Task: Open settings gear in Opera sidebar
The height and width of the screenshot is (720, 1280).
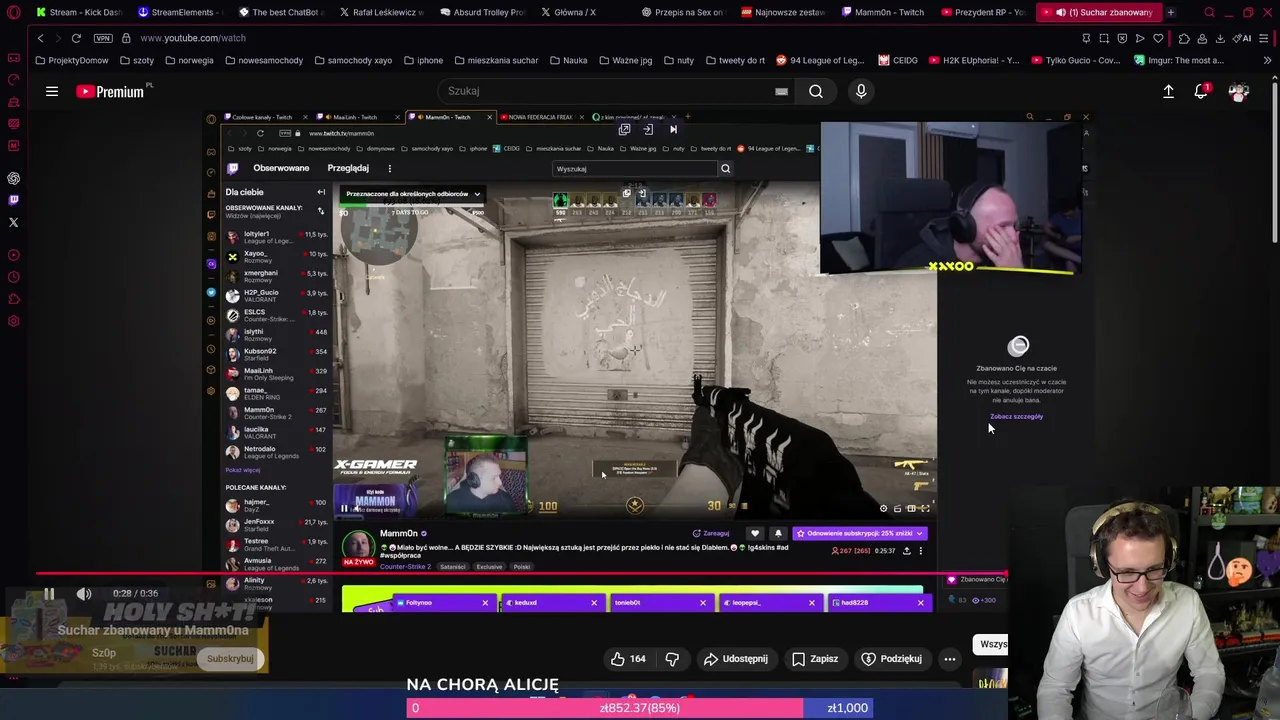Action: (13, 321)
